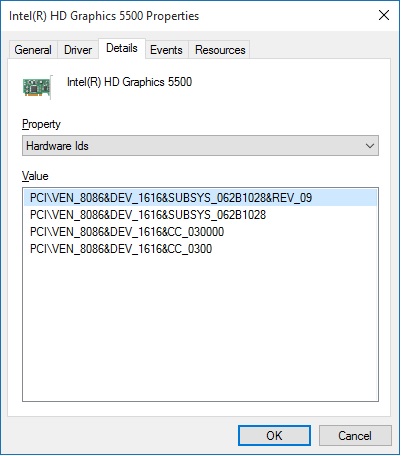Open the Property dropdown chevron
This screenshot has width=401, height=456.
click(370, 146)
